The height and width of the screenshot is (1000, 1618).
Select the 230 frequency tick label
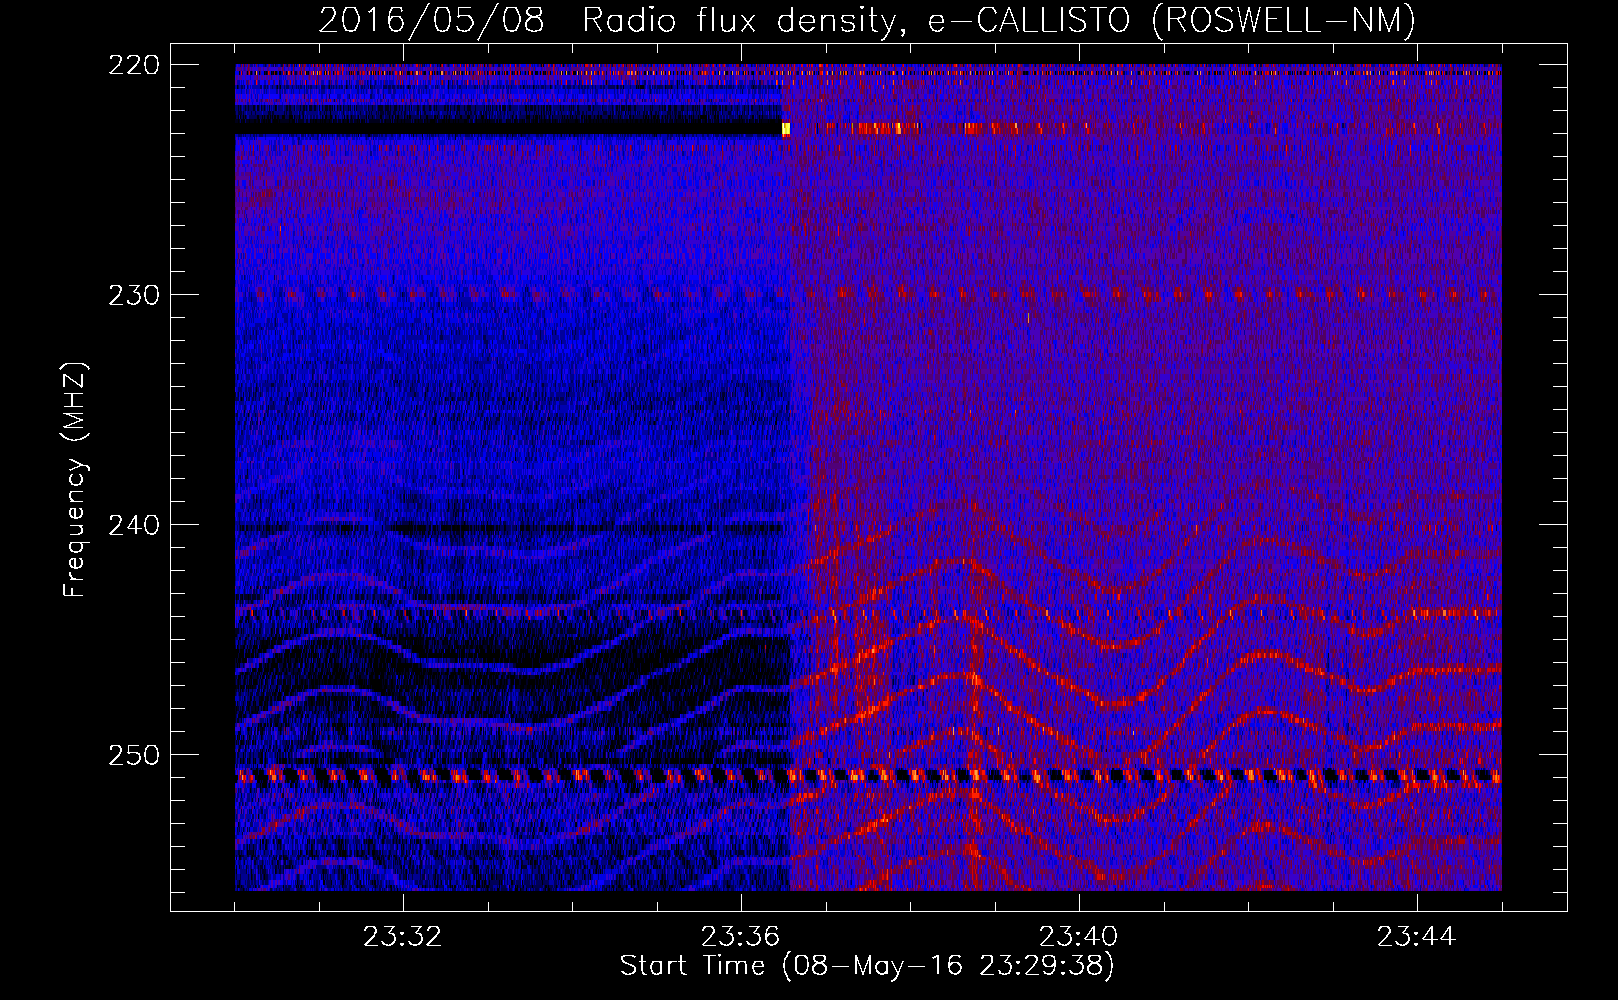tap(133, 295)
